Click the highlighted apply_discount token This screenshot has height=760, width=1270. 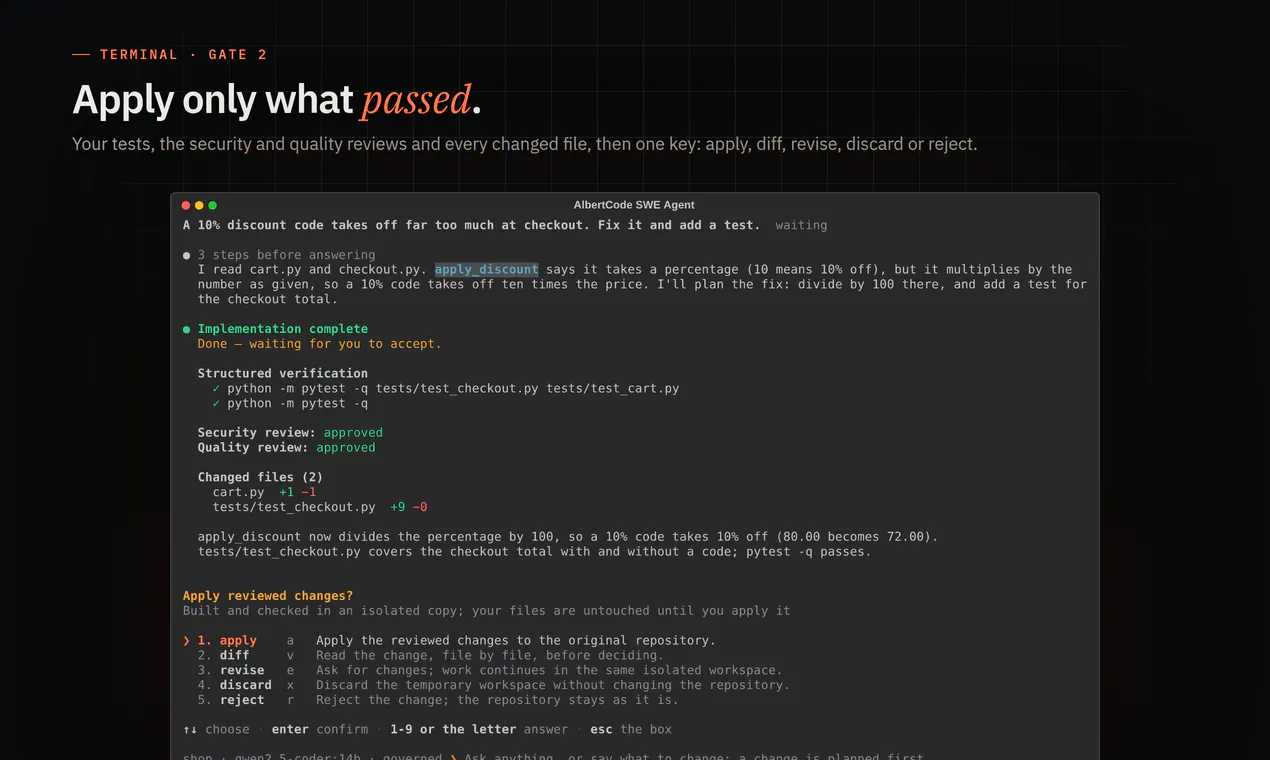486,269
